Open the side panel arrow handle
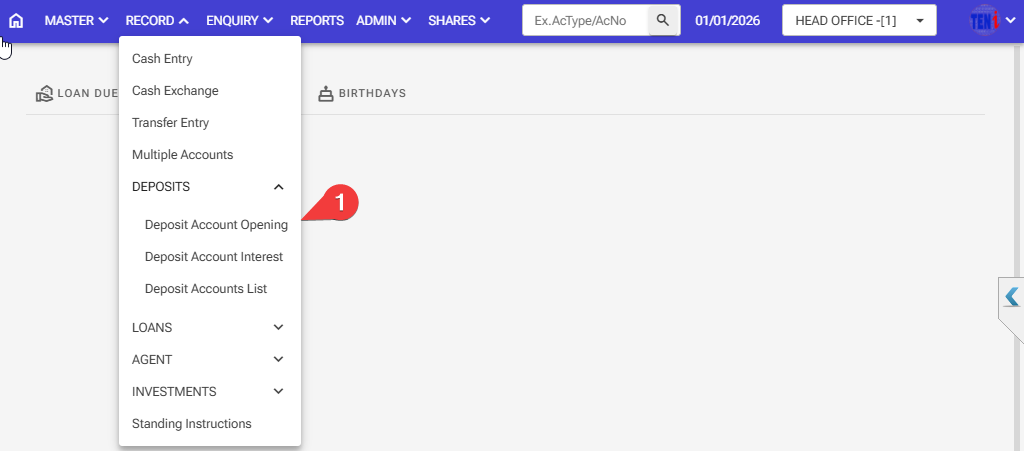Image resolution: width=1024 pixels, height=451 pixels. coord(1012,297)
